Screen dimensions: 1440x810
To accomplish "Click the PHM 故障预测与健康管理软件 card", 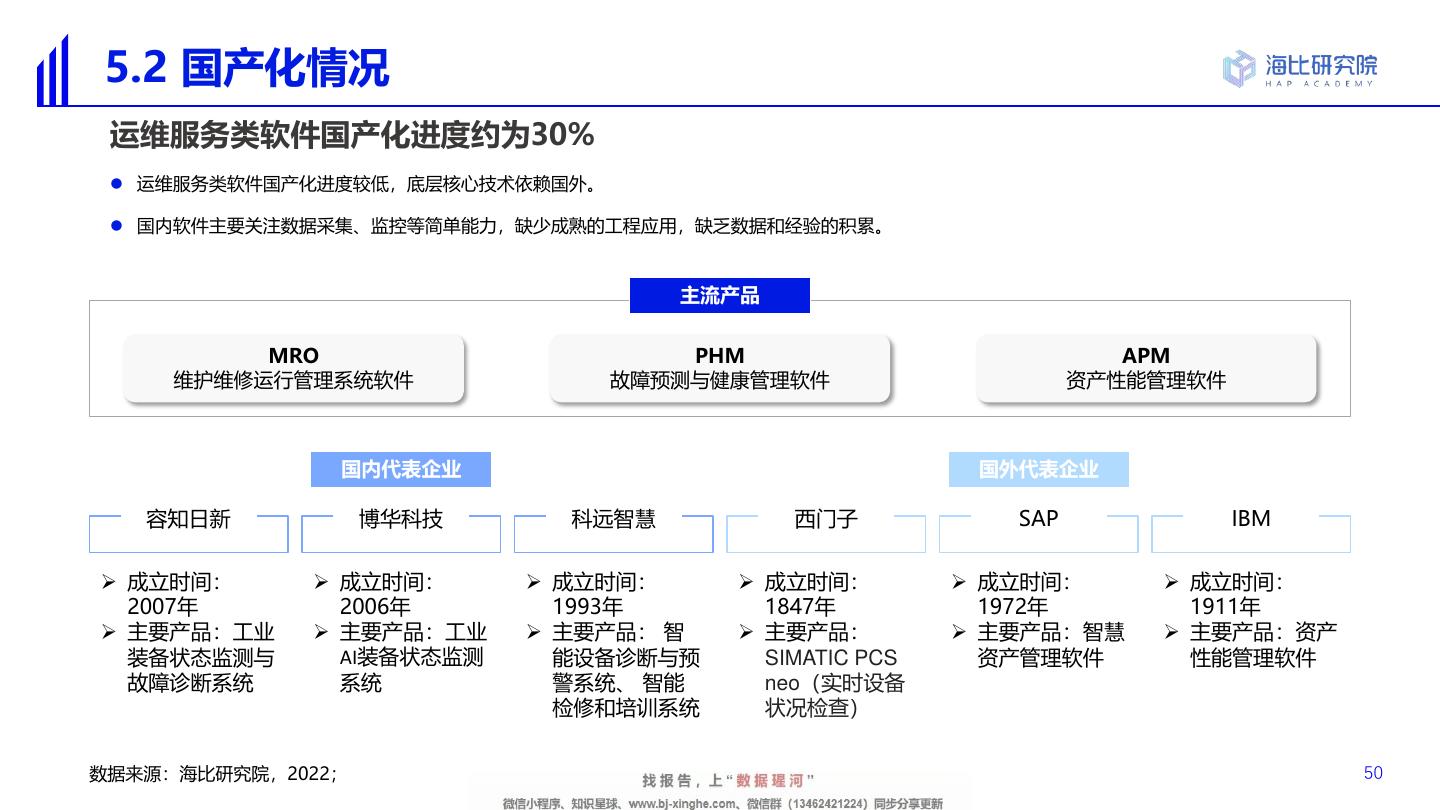I will click(x=719, y=369).
